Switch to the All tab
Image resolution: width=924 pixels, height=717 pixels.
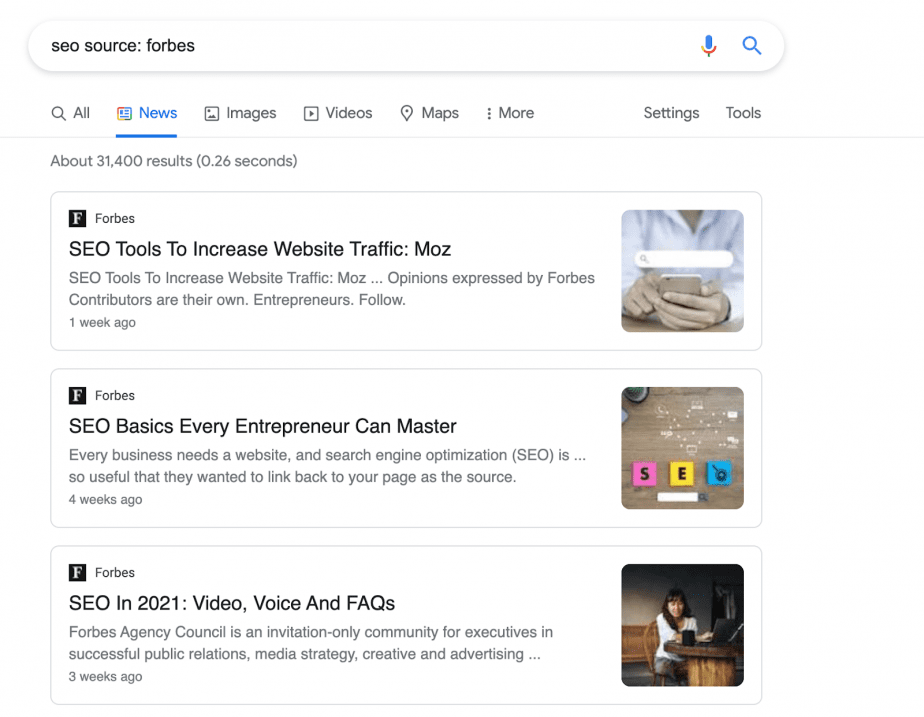point(70,113)
